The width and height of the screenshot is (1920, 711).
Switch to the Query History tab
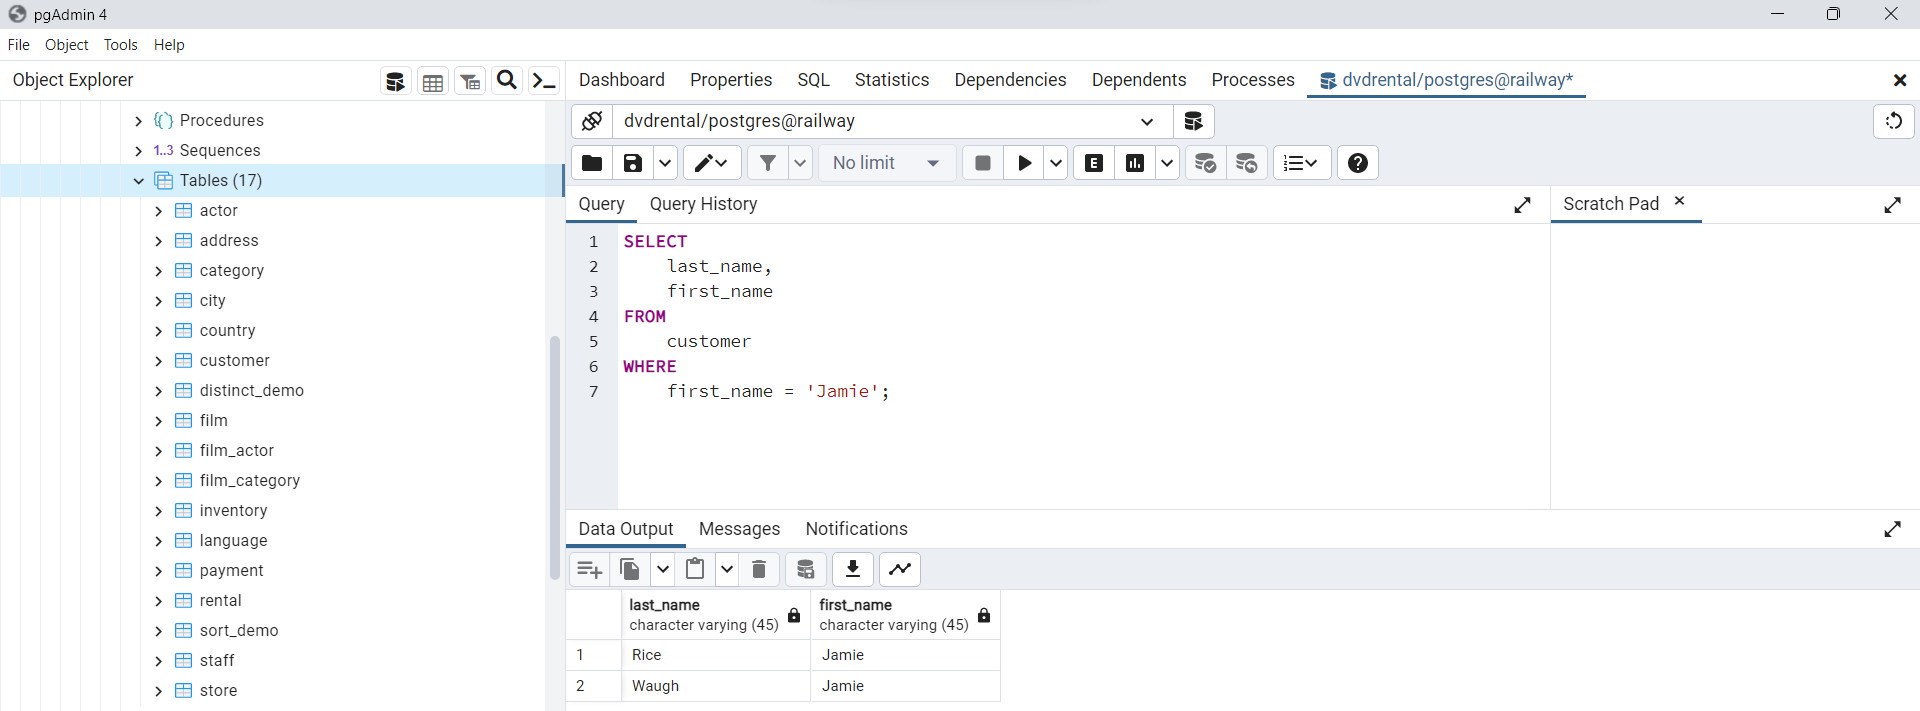click(704, 204)
